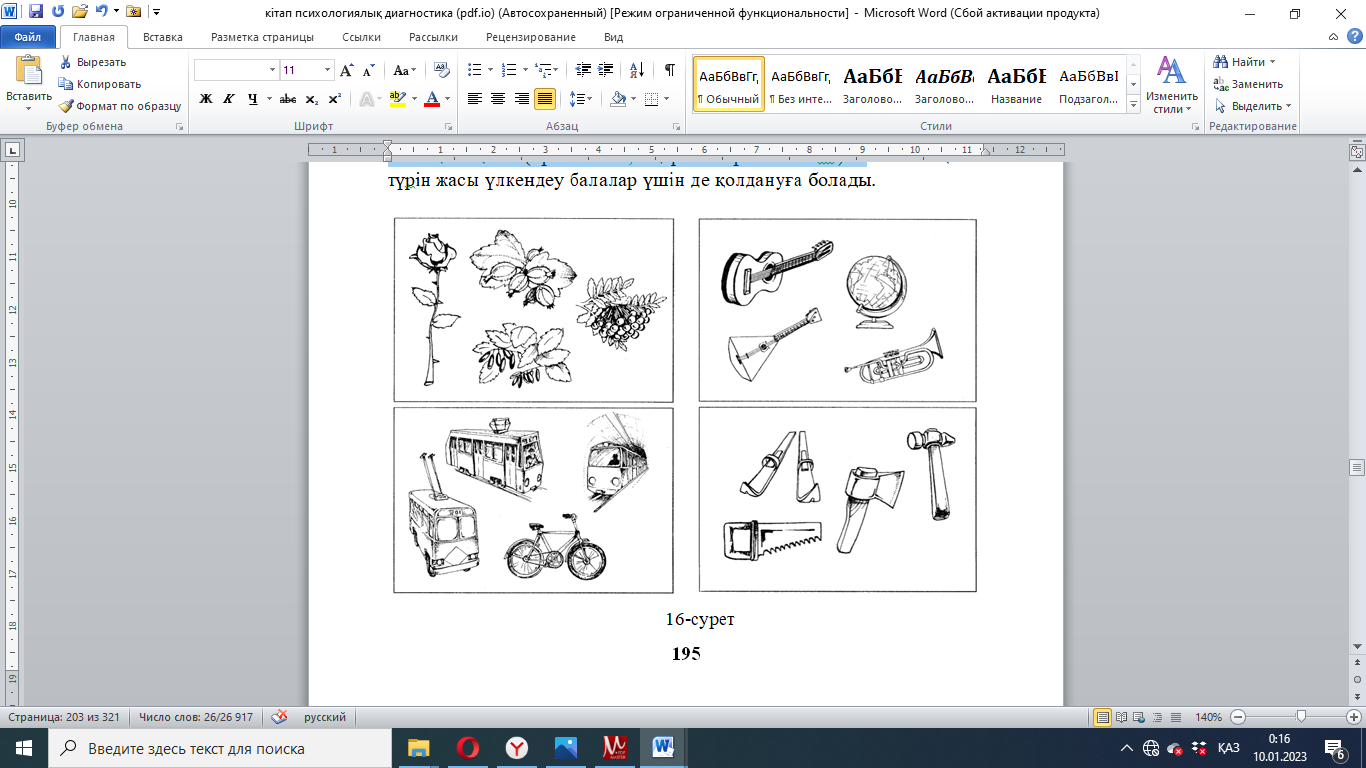Image resolution: width=1366 pixels, height=768 pixels.
Task: Apply superscript formatting
Action: pyautogui.click(x=334, y=98)
